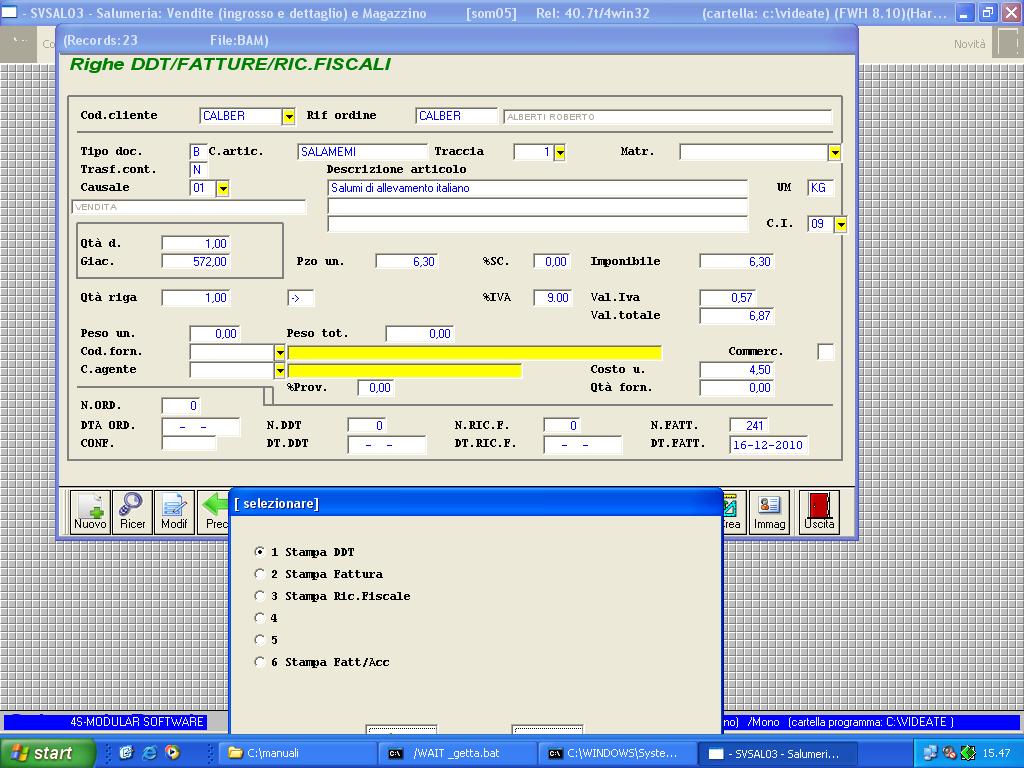Screen dimensions: 1024x768
Task: Click description field 'Salumi di allevamento italiano'
Action: tap(537, 188)
